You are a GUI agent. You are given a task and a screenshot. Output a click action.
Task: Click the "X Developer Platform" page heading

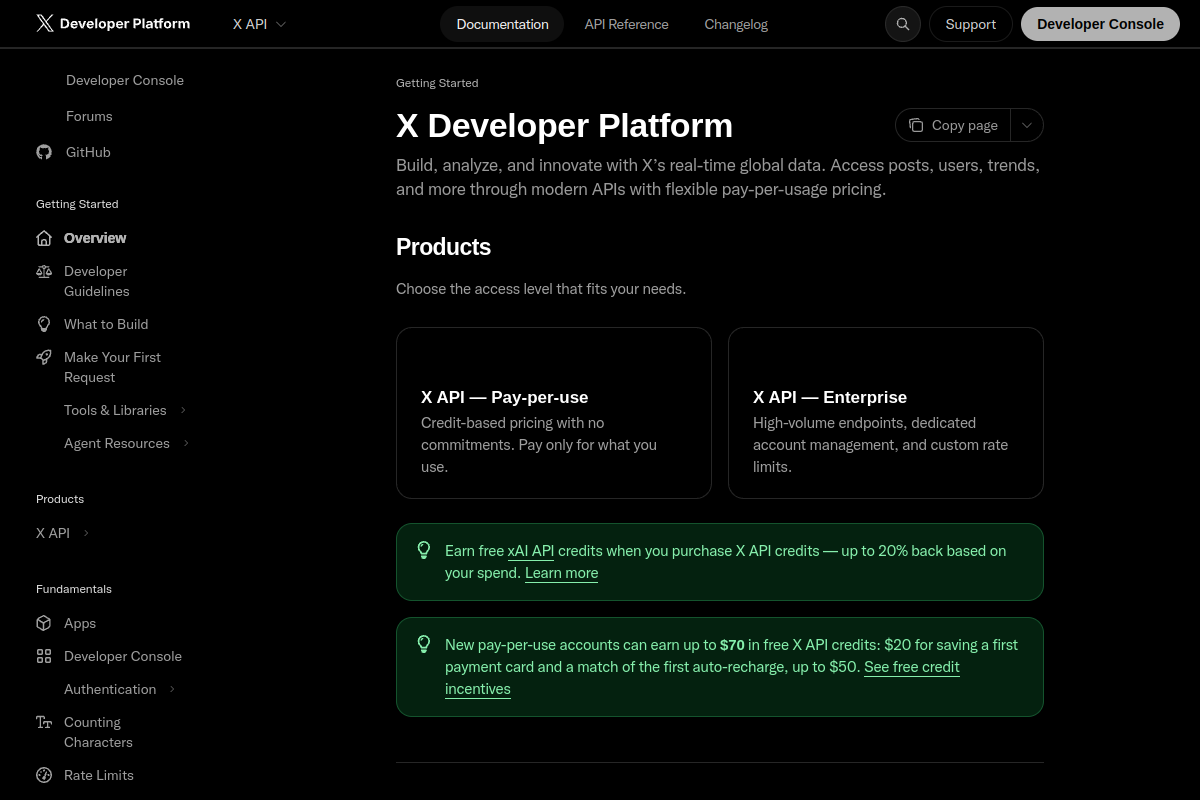point(564,126)
